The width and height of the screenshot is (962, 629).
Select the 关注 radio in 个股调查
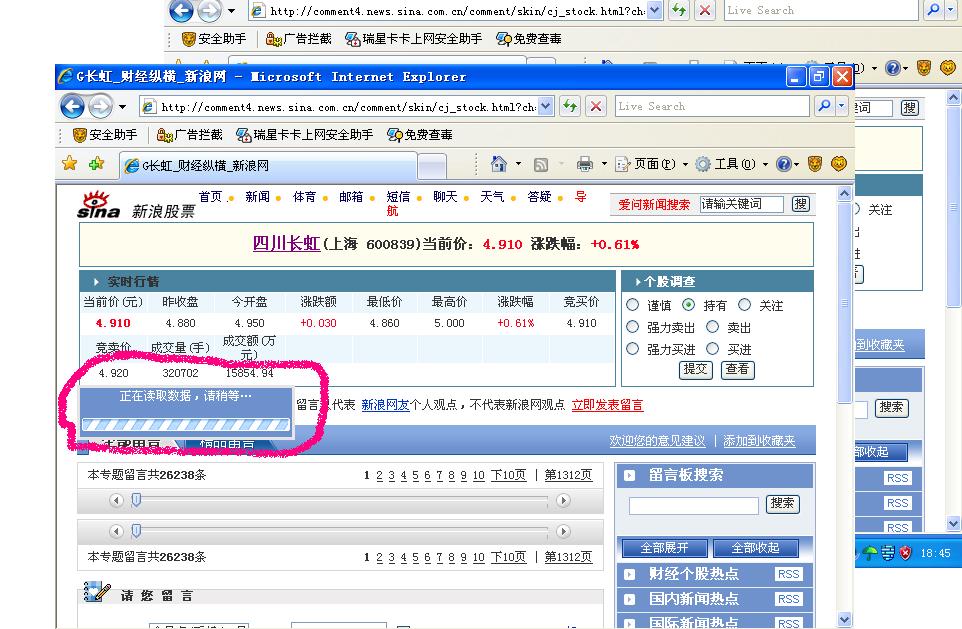744,305
